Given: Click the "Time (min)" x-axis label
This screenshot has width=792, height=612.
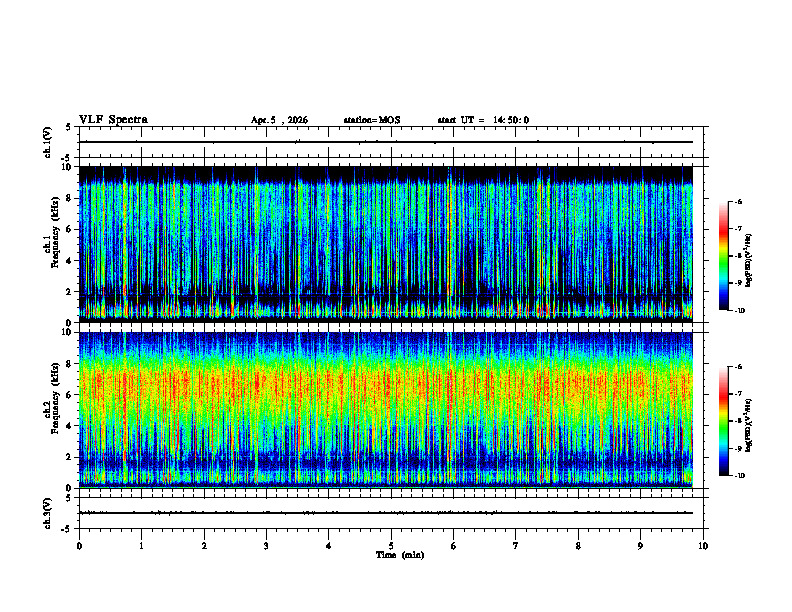Looking at the screenshot, I should pos(400,555).
